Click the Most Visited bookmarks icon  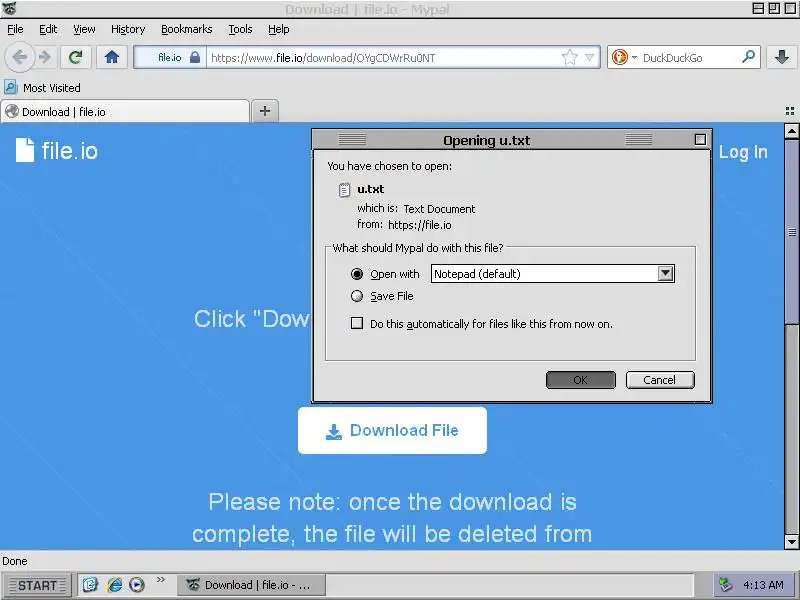(11, 88)
